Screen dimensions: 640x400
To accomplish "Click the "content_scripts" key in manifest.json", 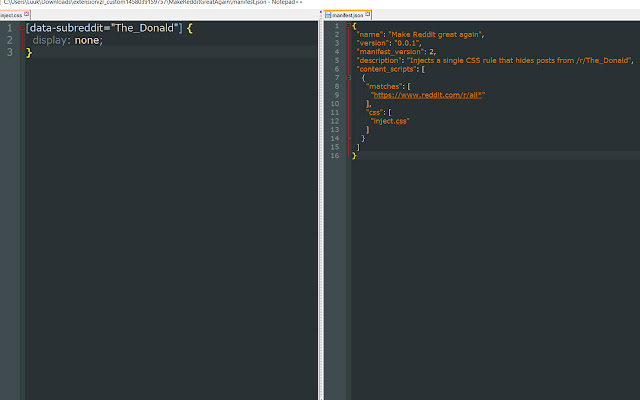I will pyautogui.click(x=386, y=69).
